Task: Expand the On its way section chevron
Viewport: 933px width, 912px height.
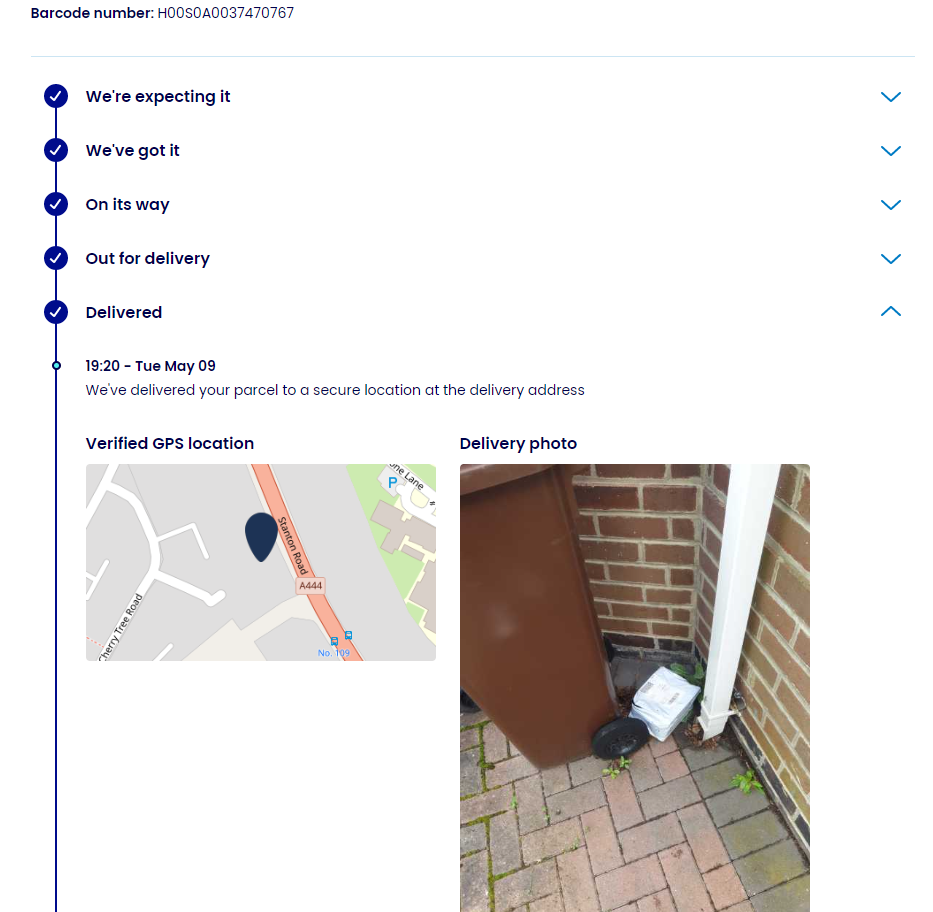Action: [890, 205]
